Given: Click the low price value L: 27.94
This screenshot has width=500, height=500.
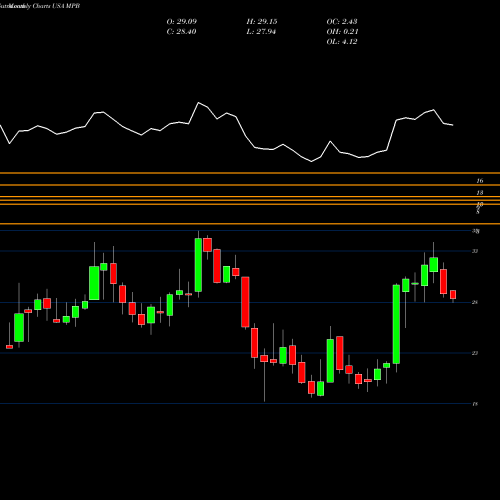Looking at the screenshot, I should click(x=261, y=32).
